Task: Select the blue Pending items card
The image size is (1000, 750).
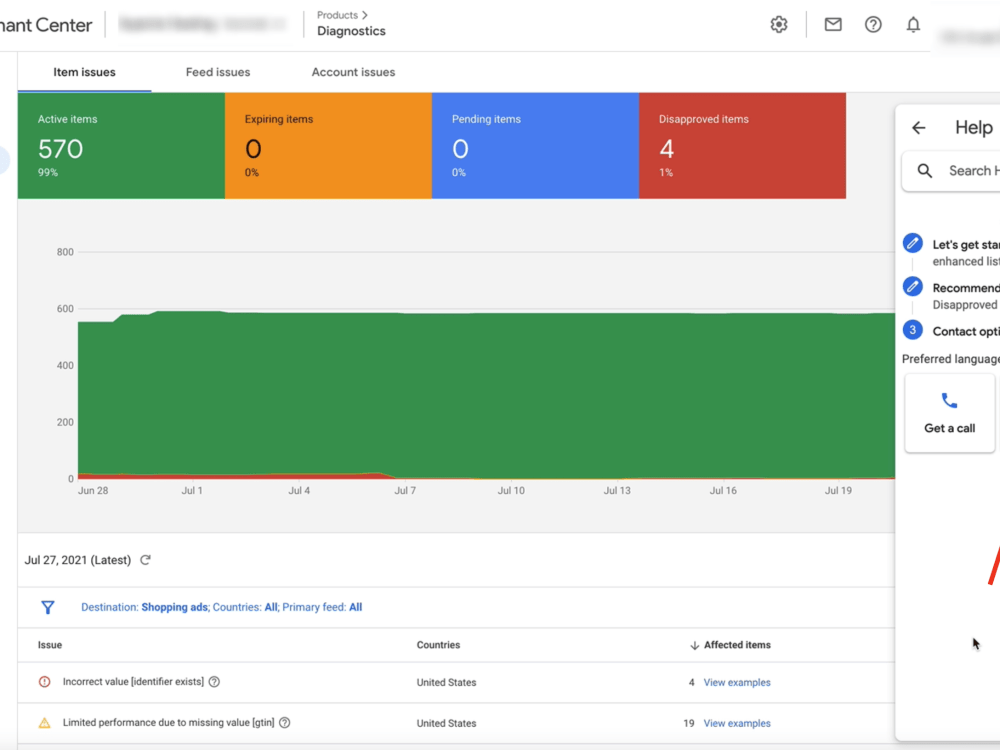Action: (536, 145)
